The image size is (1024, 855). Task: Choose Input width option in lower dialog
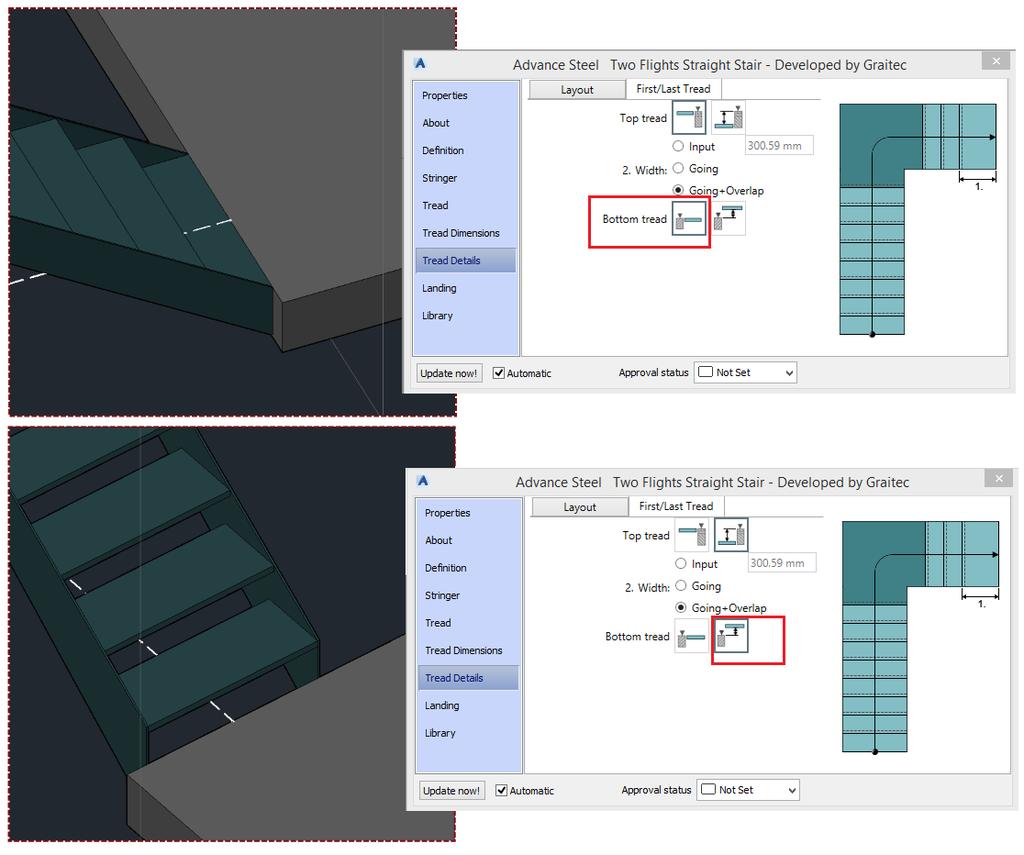pos(680,564)
